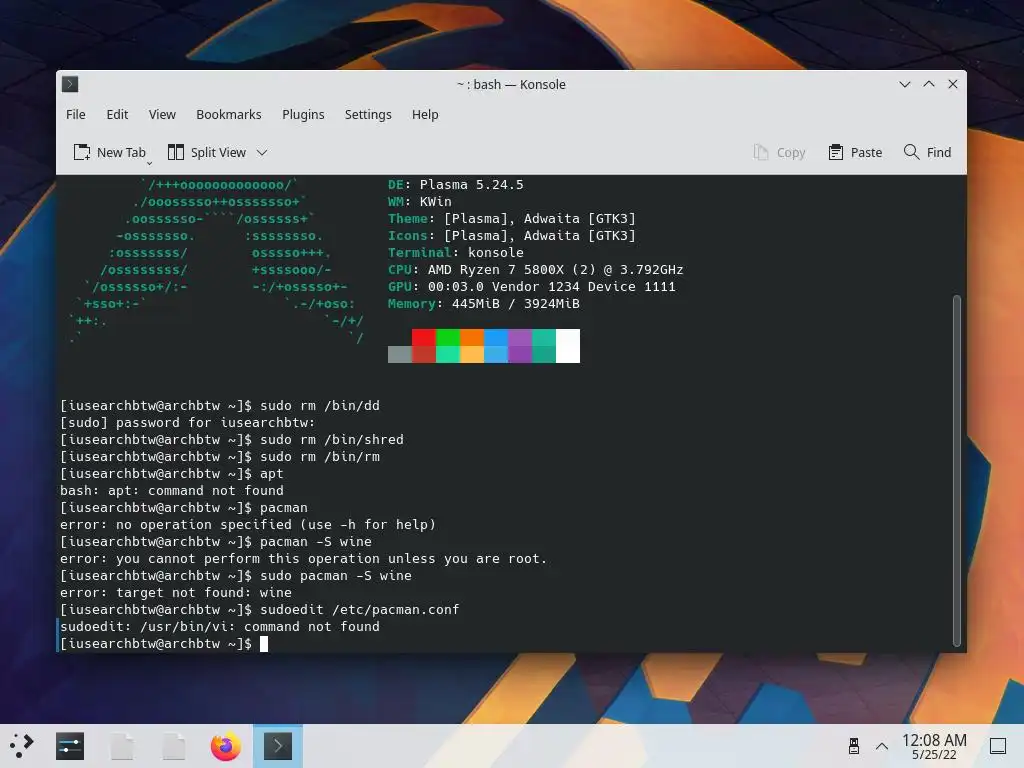Click the New Tab button
Image resolution: width=1024 pixels, height=768 pixels.
pos(109,152)
